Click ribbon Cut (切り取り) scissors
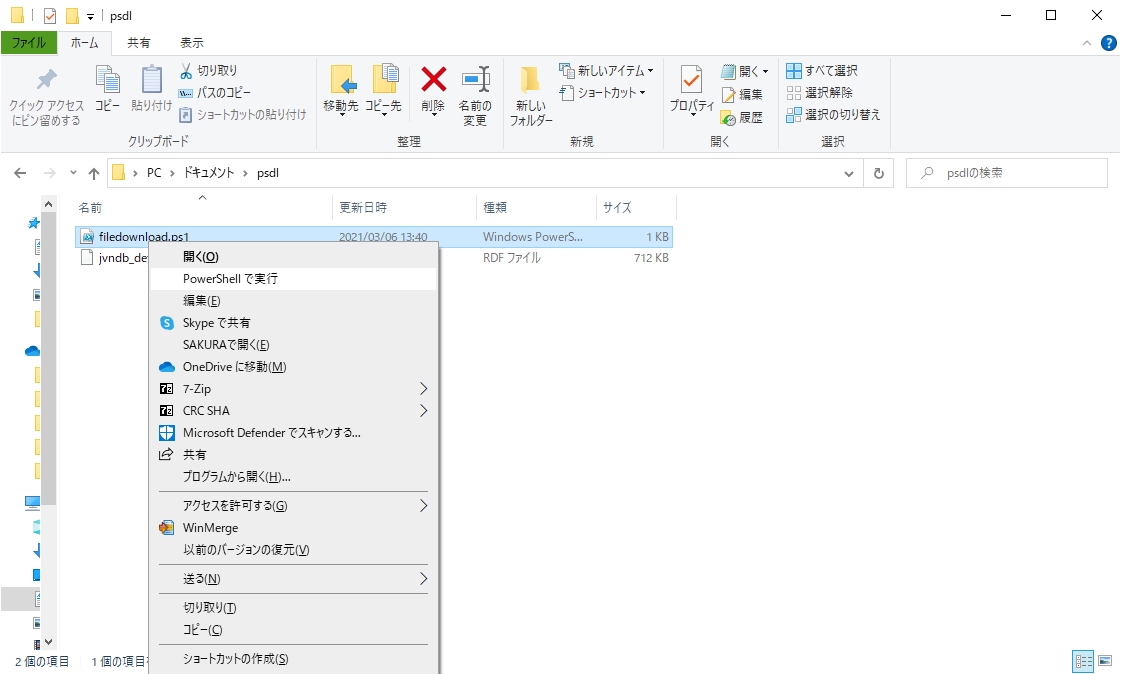 point(208,71)
